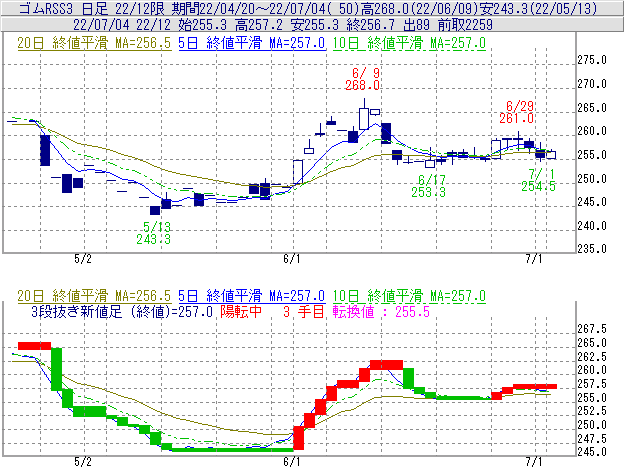Click the 7/1 254.5 low annotation
Image resolution: width=624 pixels, height=475 pixels.
[539, 180]
